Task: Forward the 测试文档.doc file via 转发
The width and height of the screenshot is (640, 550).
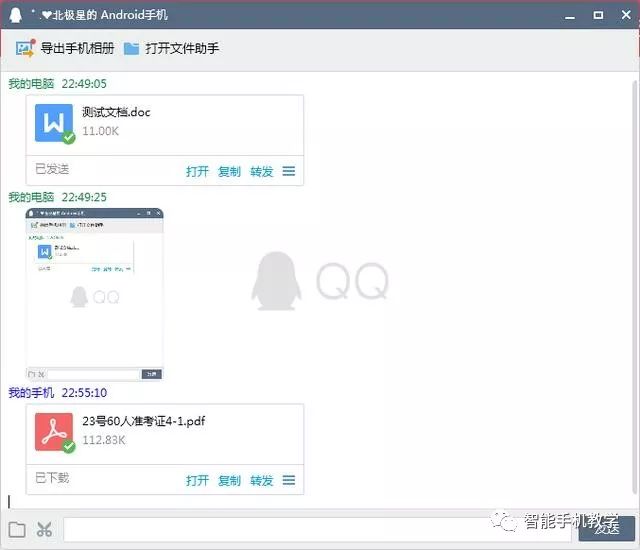Action: tap(262, 171)
